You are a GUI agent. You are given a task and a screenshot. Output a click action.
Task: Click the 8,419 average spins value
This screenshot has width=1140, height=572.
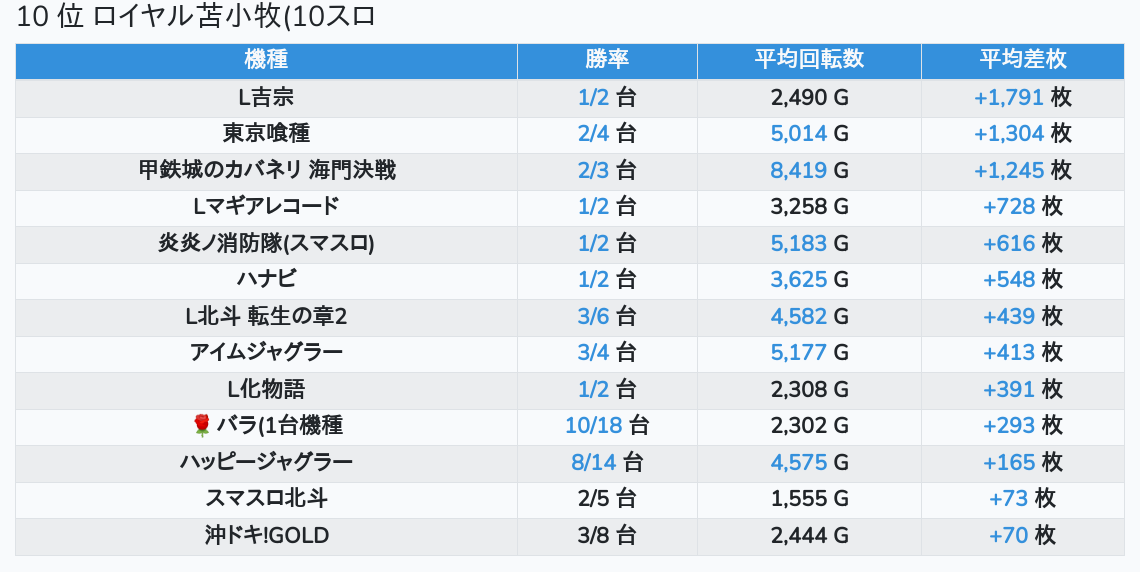[x=798, y=171]
